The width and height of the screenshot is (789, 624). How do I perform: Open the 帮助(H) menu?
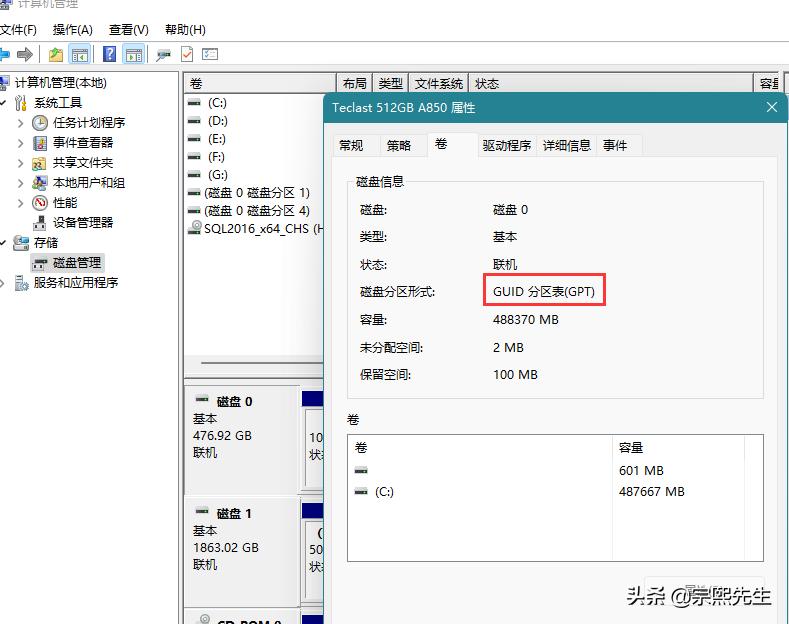tap(185, 30)
